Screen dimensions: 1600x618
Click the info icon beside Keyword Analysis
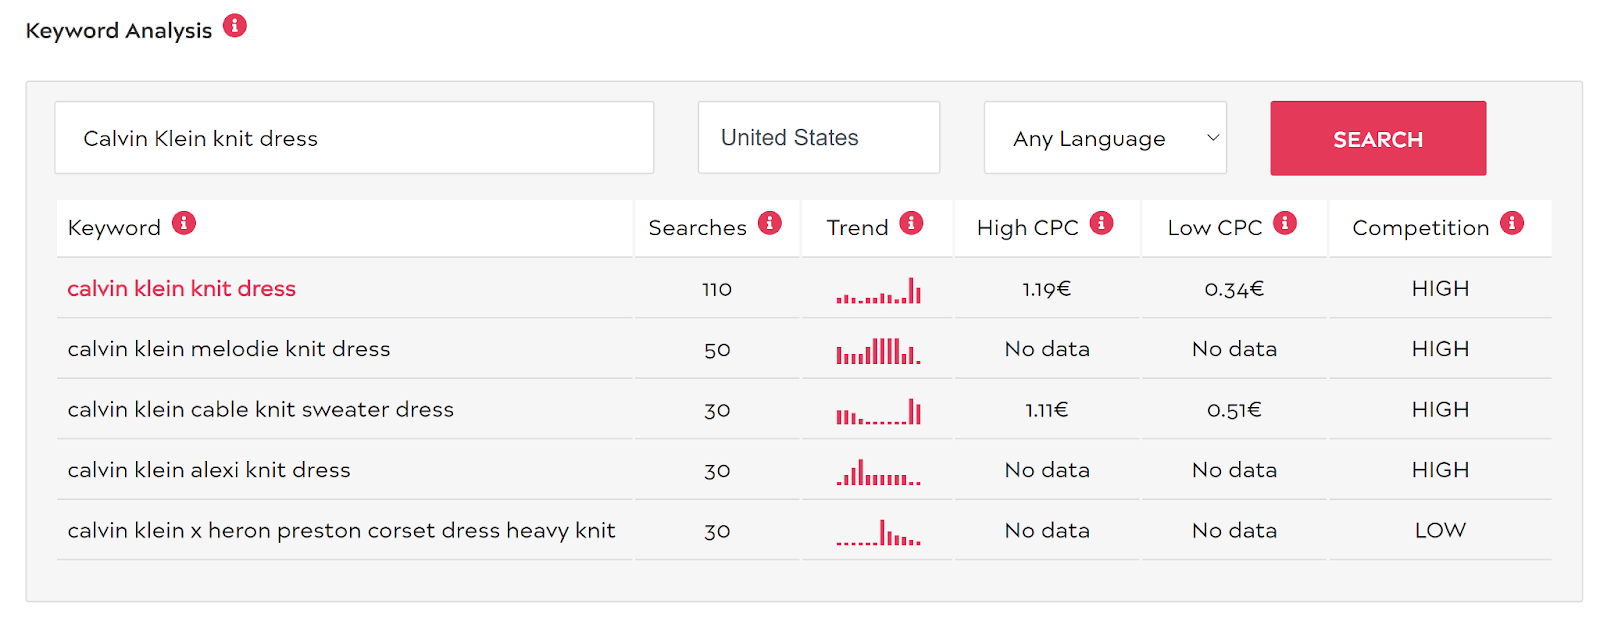[x=235, y=26]
